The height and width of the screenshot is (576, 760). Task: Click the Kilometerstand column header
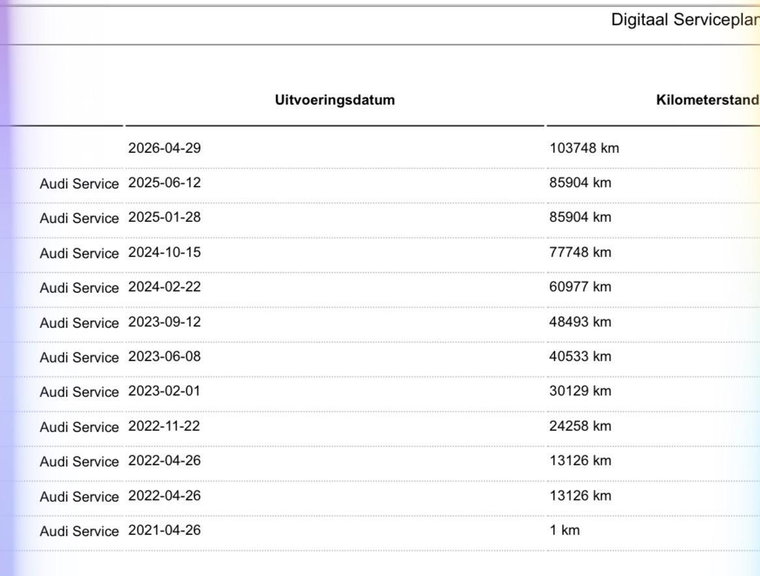click(708, 100)
